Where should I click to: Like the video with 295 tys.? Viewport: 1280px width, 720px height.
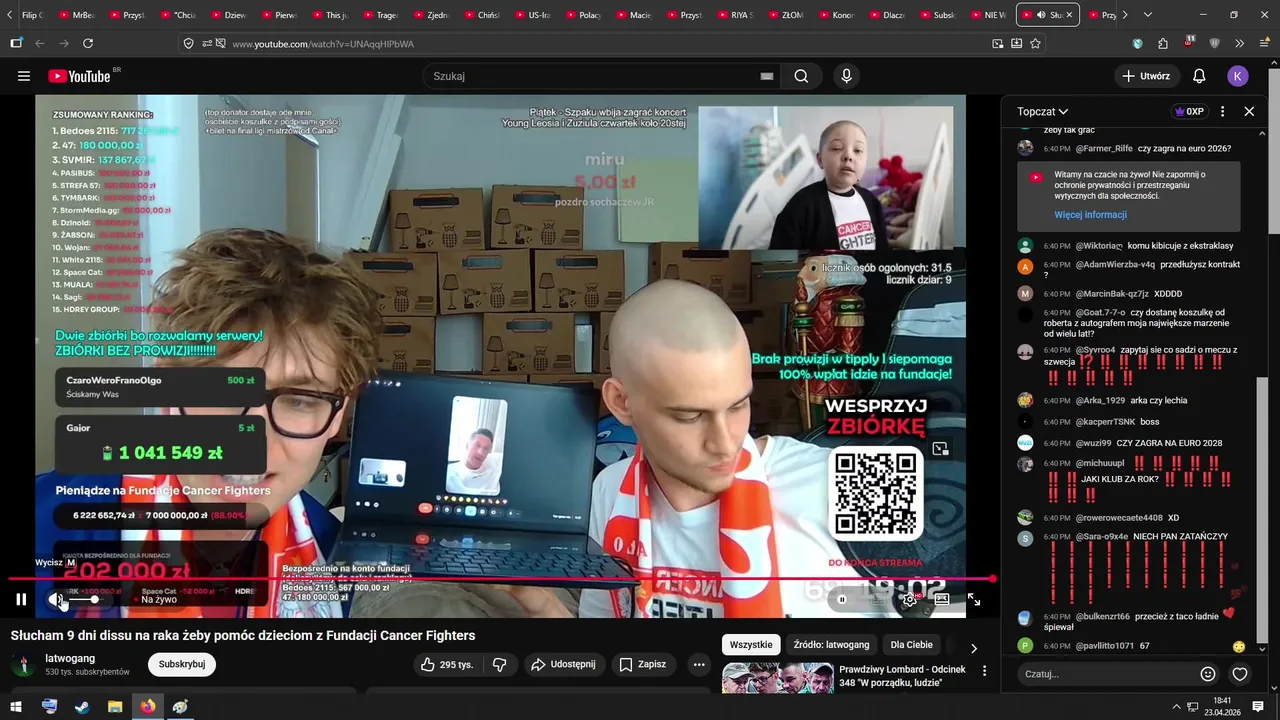447,664
